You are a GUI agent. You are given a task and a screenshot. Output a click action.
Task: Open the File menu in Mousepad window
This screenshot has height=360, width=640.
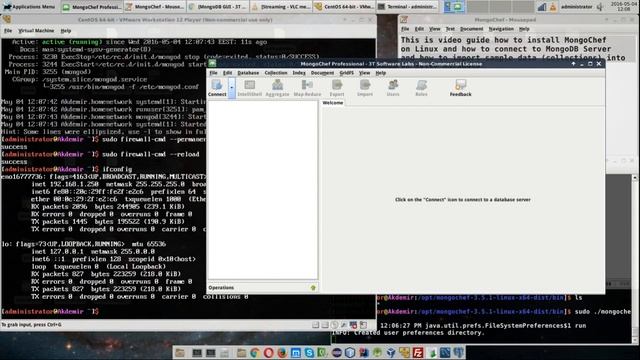coord(405,29)
